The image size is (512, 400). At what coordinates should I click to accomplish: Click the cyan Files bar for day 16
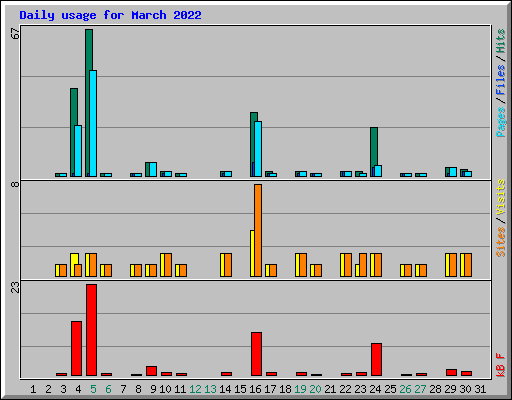click(x=258, y=149)
